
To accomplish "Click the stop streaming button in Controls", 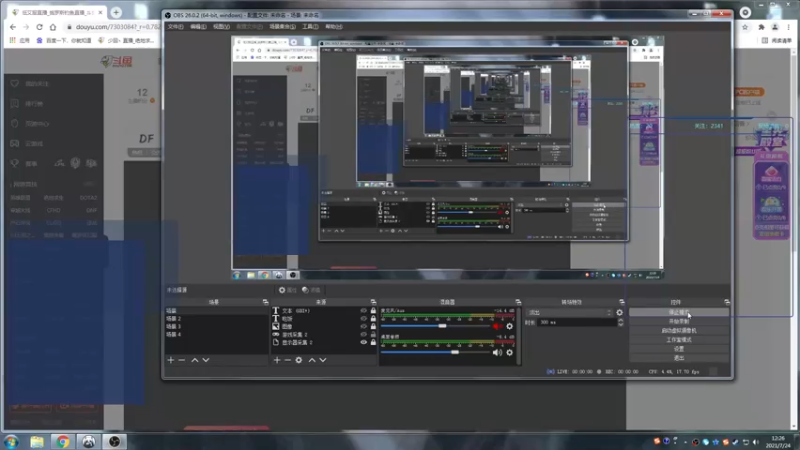I will coord(679,312).
